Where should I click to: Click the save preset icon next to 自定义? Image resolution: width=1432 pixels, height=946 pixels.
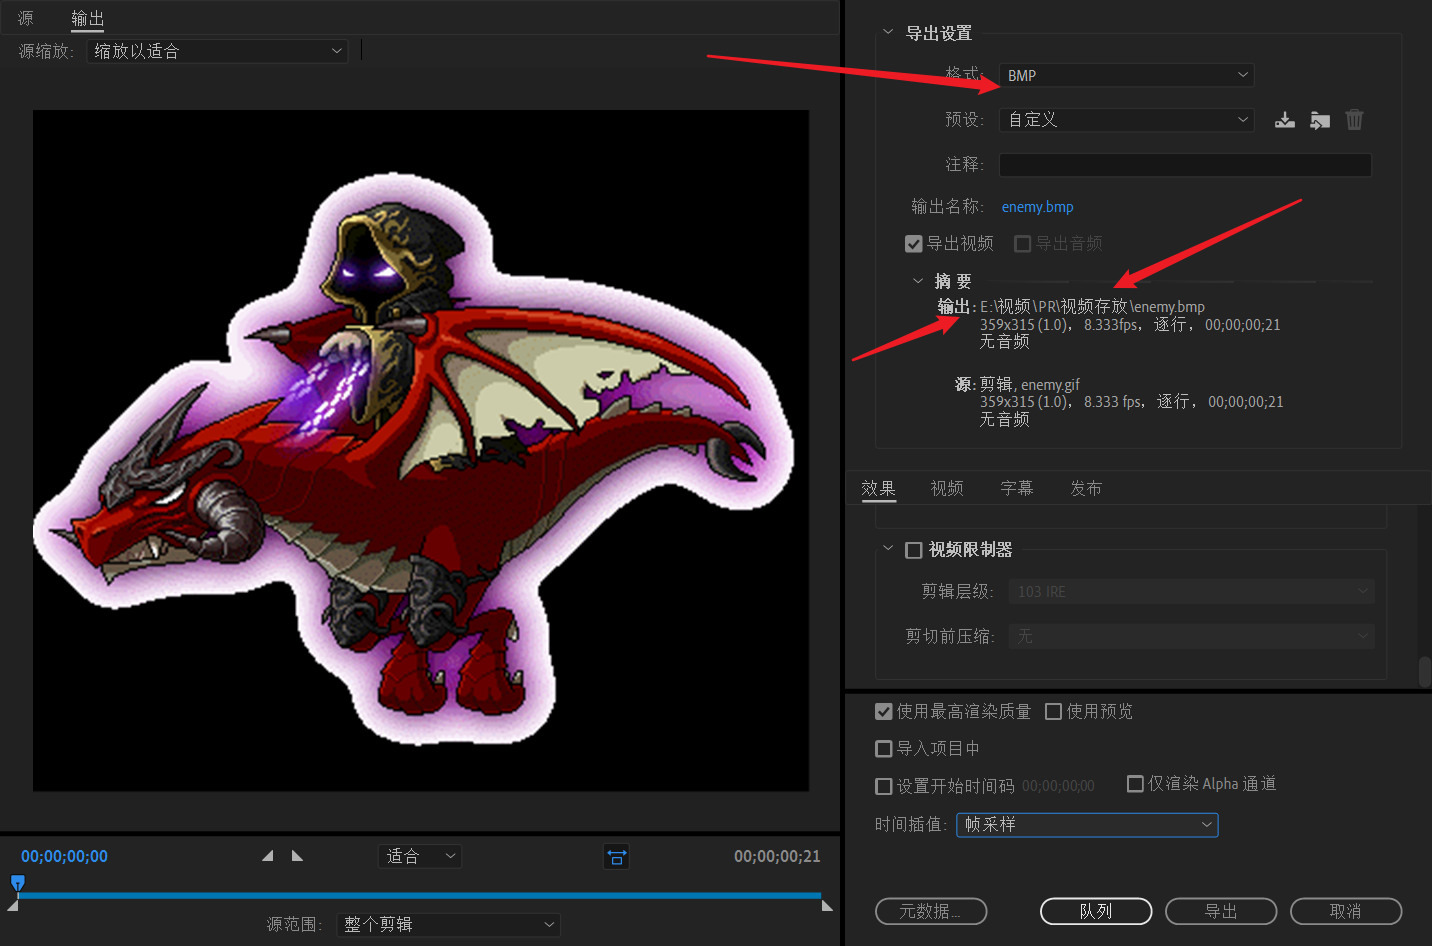click(1285, 119)
